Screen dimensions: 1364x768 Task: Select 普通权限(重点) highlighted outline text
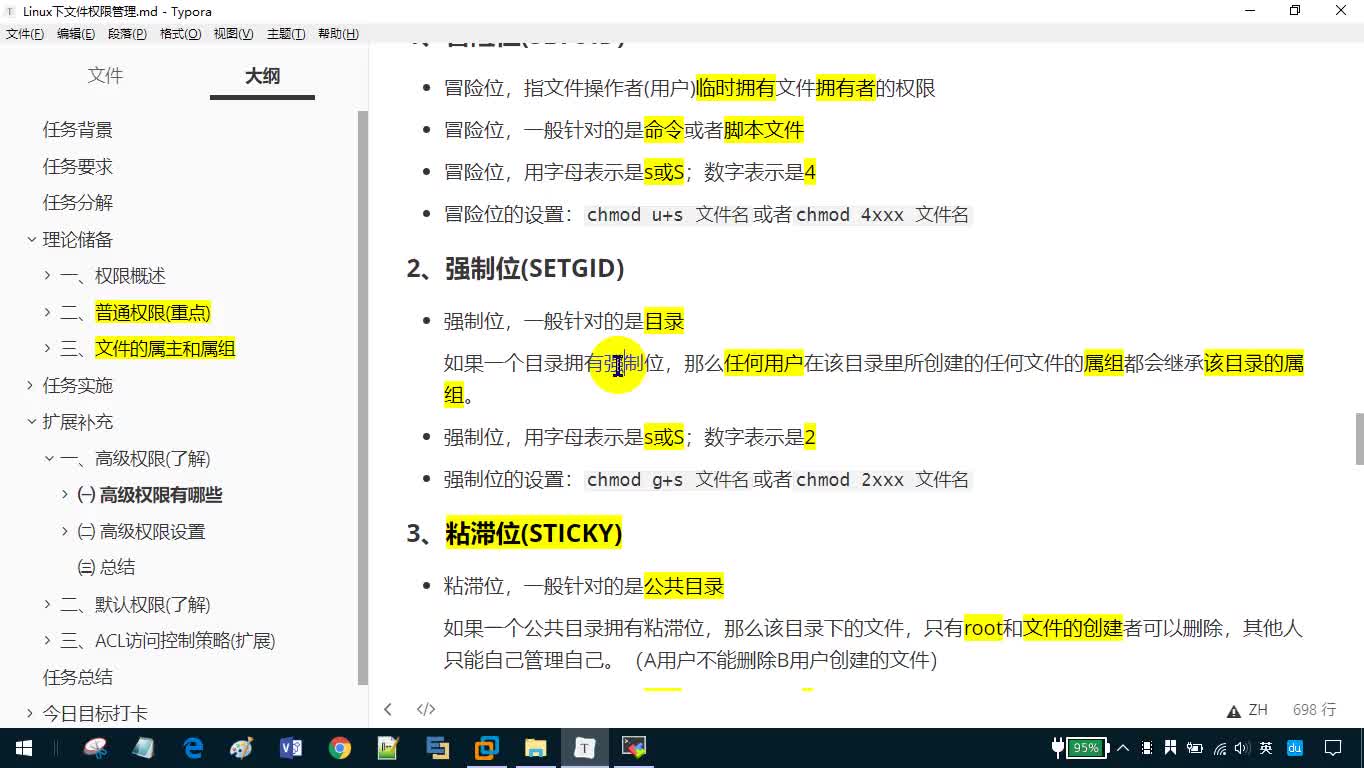pos(153,313)
